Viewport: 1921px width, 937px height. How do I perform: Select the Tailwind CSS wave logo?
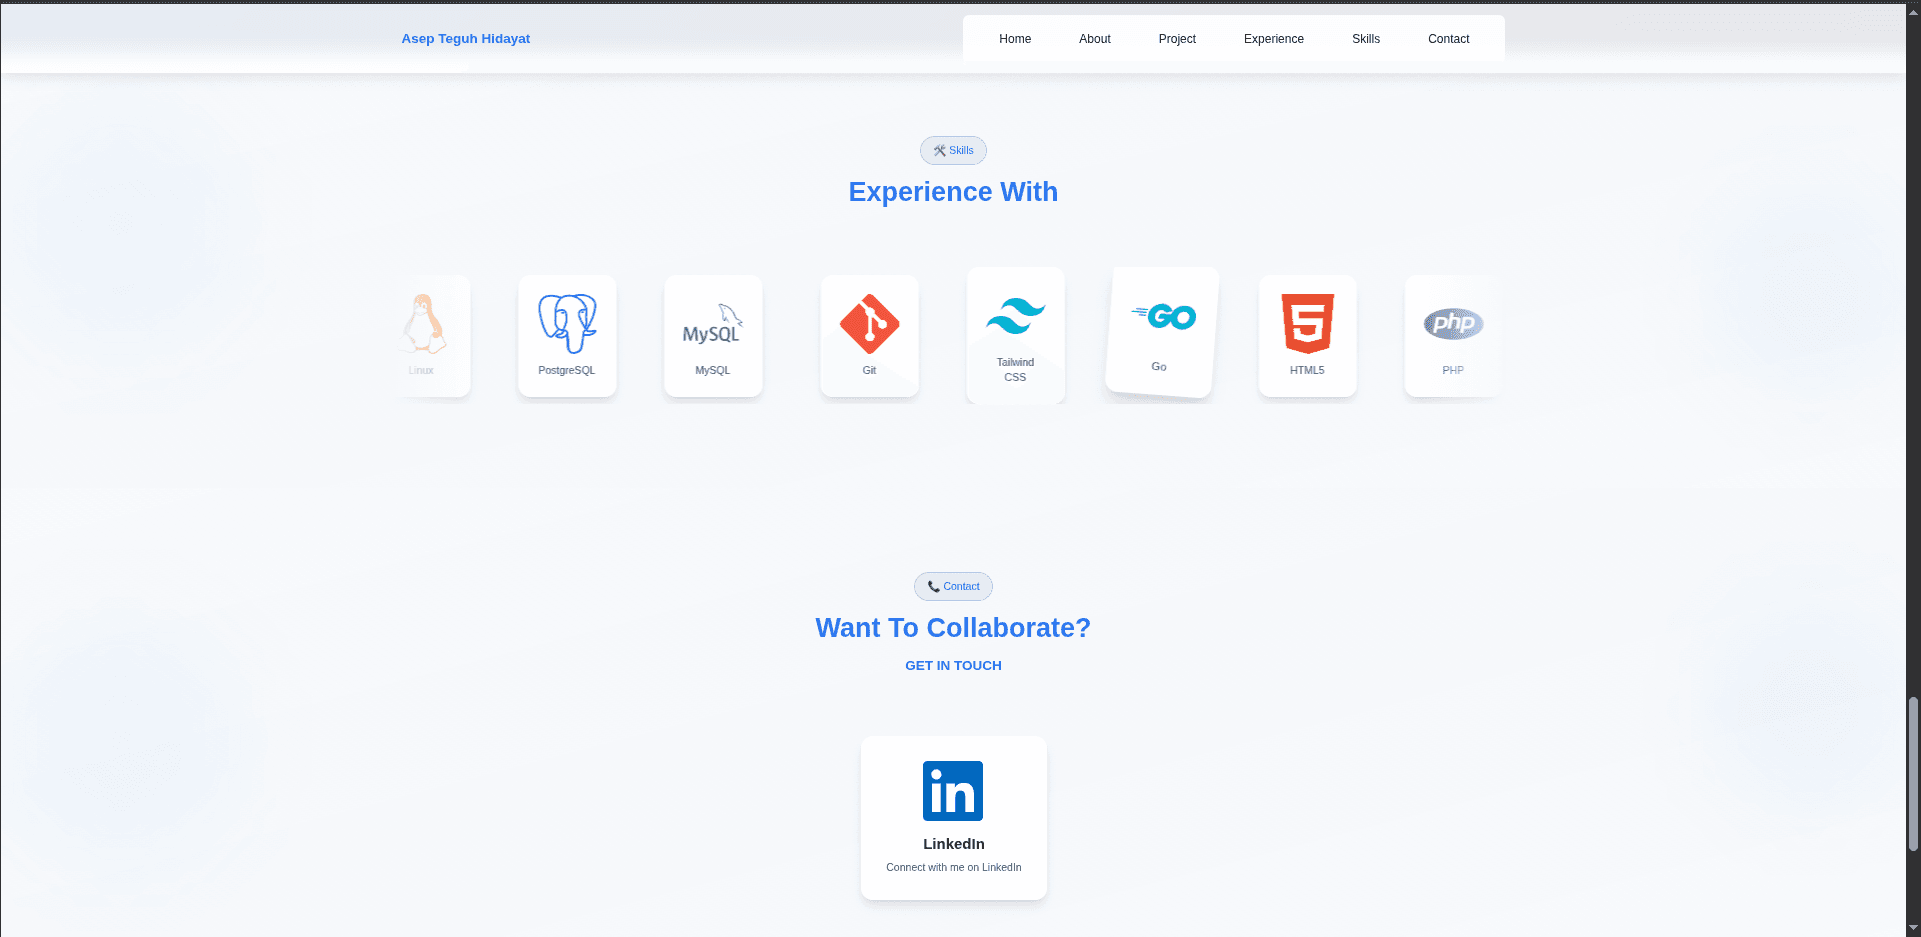pos(1015,316)
